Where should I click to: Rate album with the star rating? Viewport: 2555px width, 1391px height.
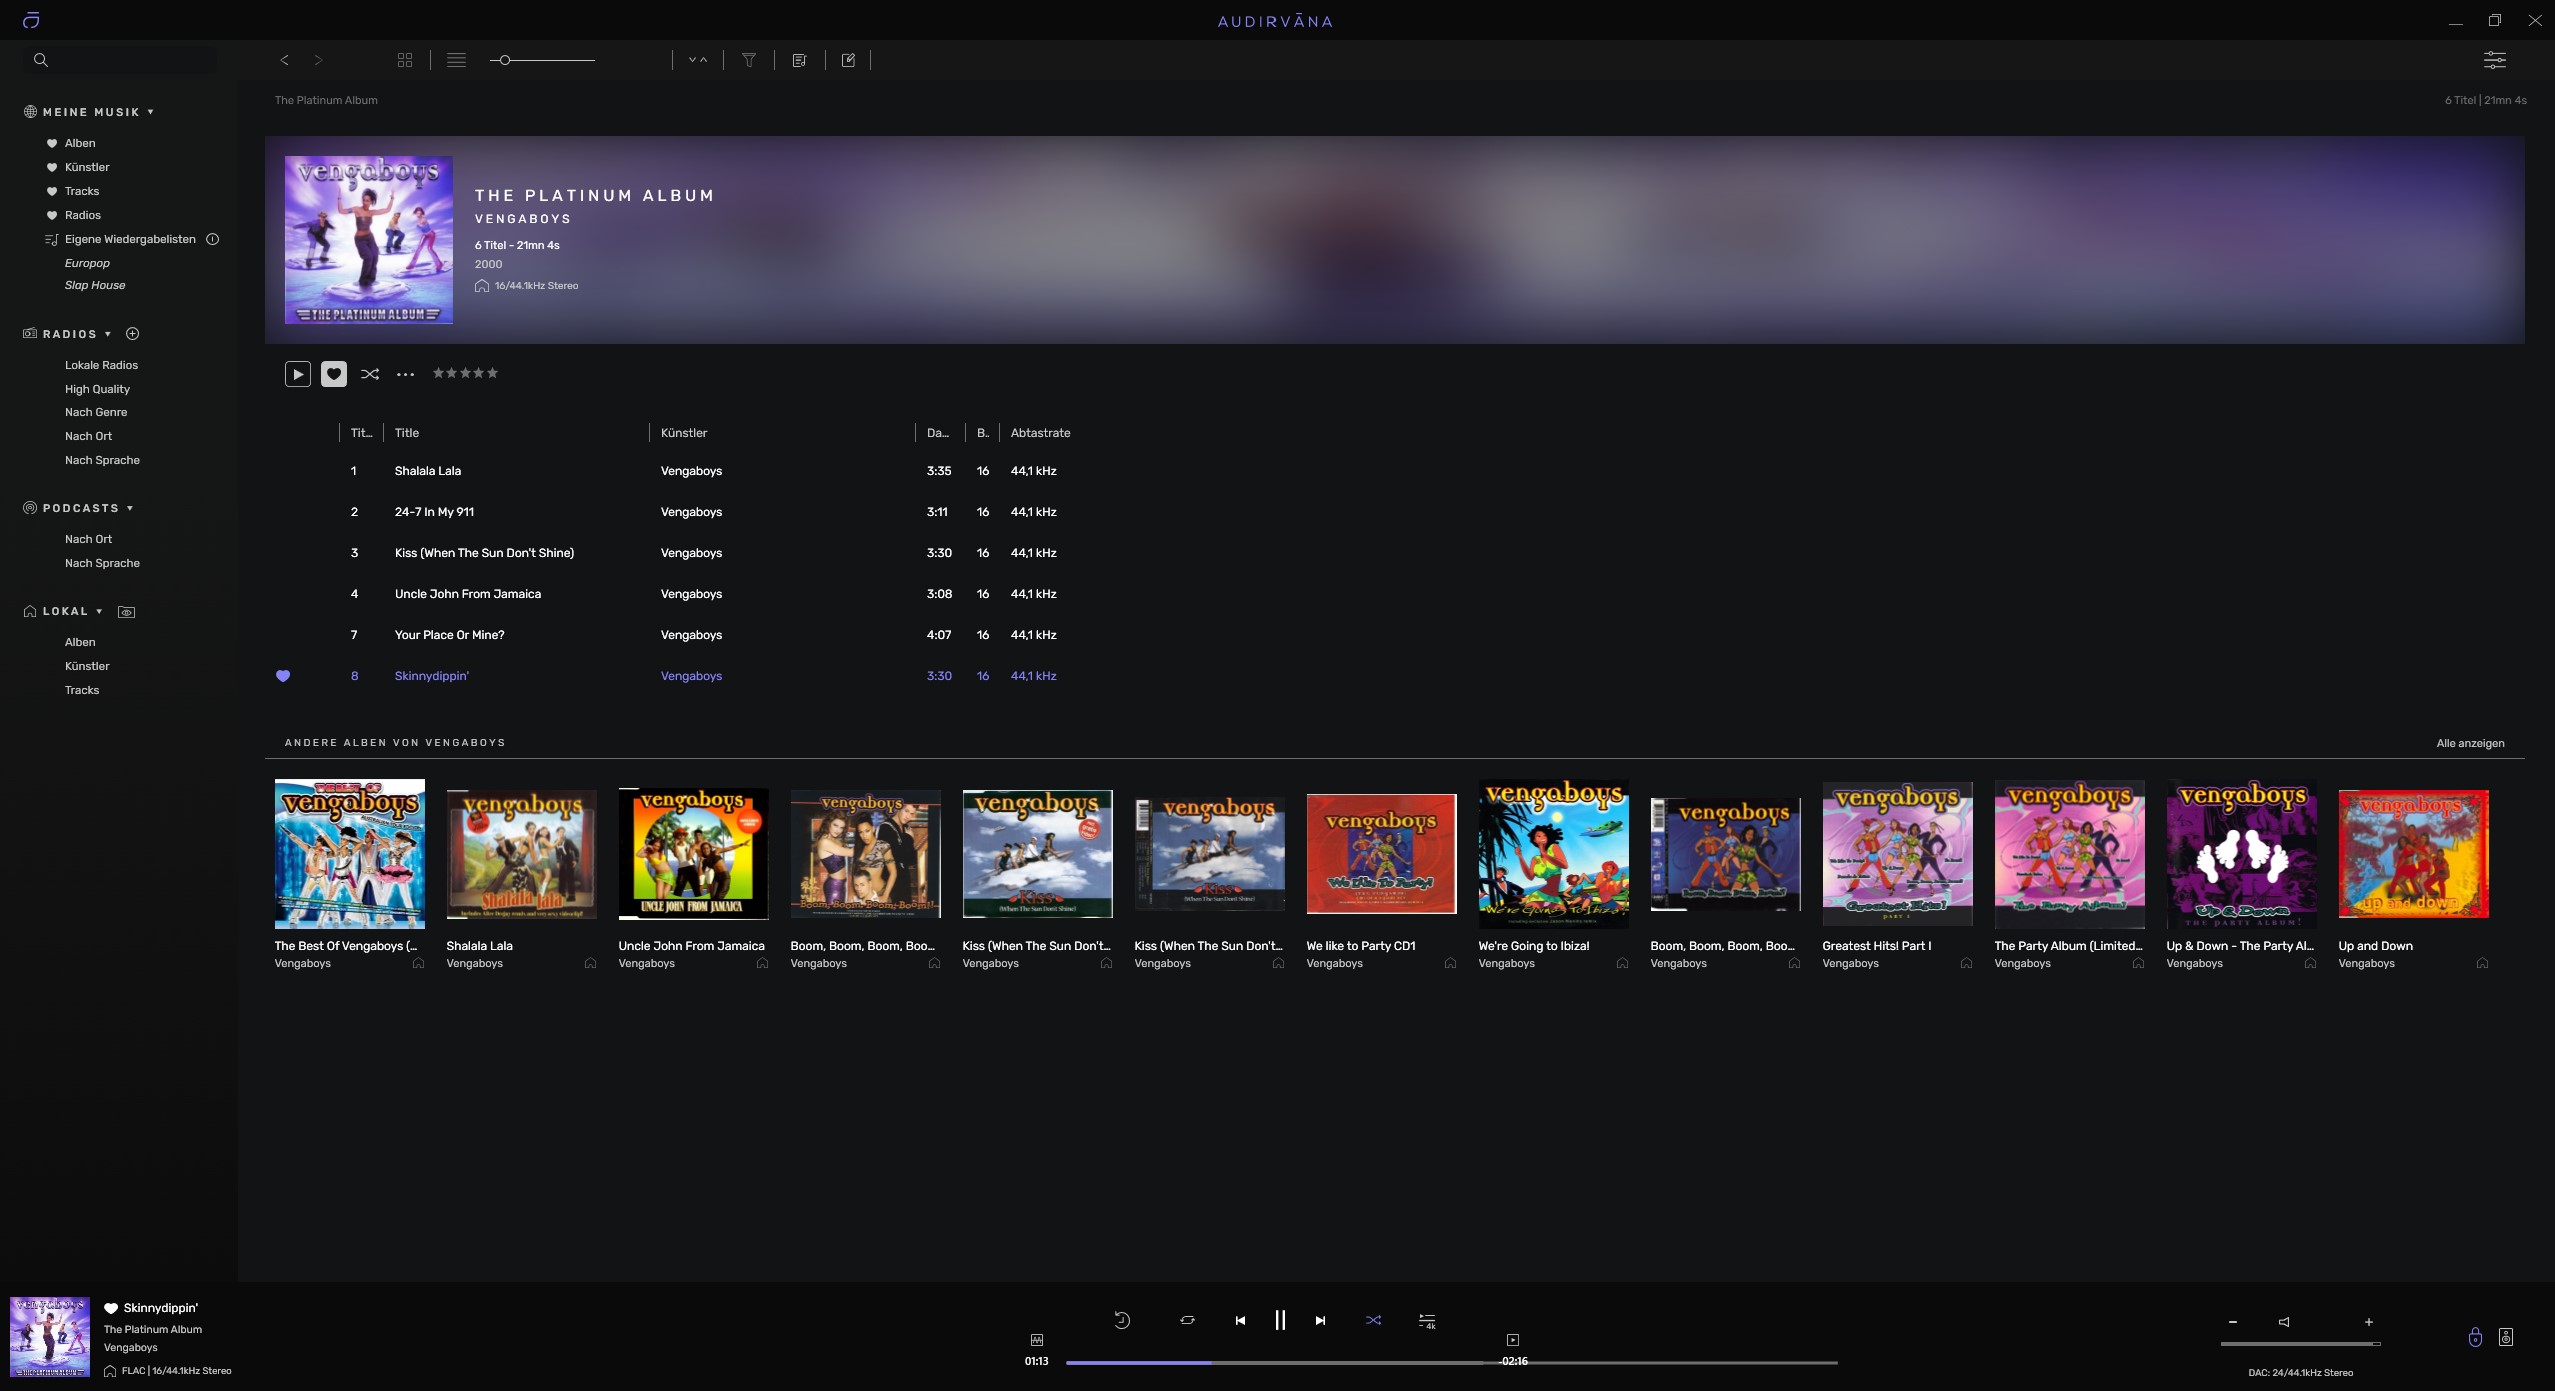(465, 373)
